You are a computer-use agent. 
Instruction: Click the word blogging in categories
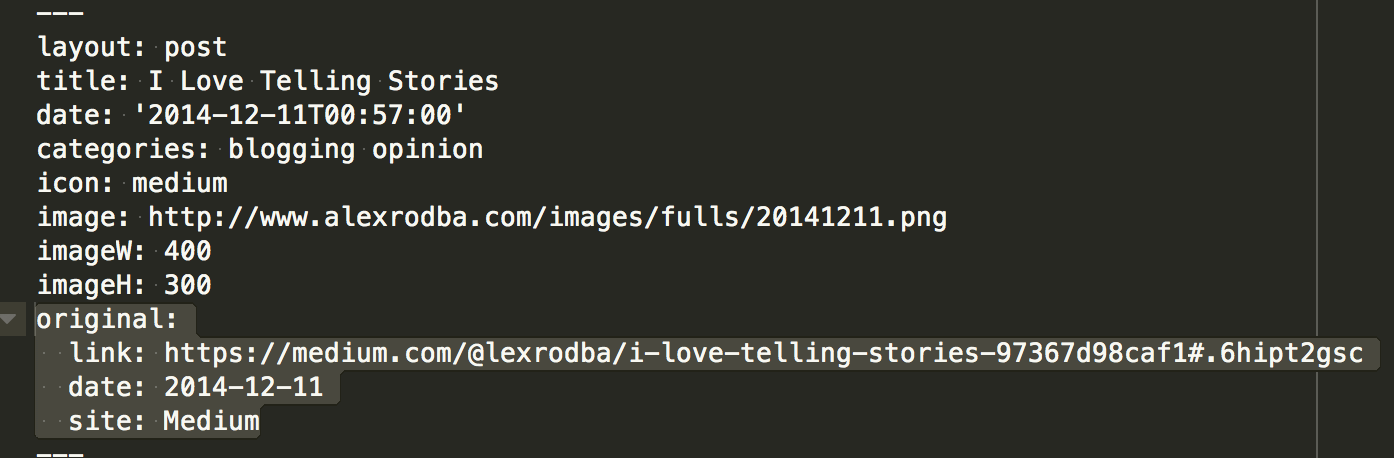tap(291, 149)
